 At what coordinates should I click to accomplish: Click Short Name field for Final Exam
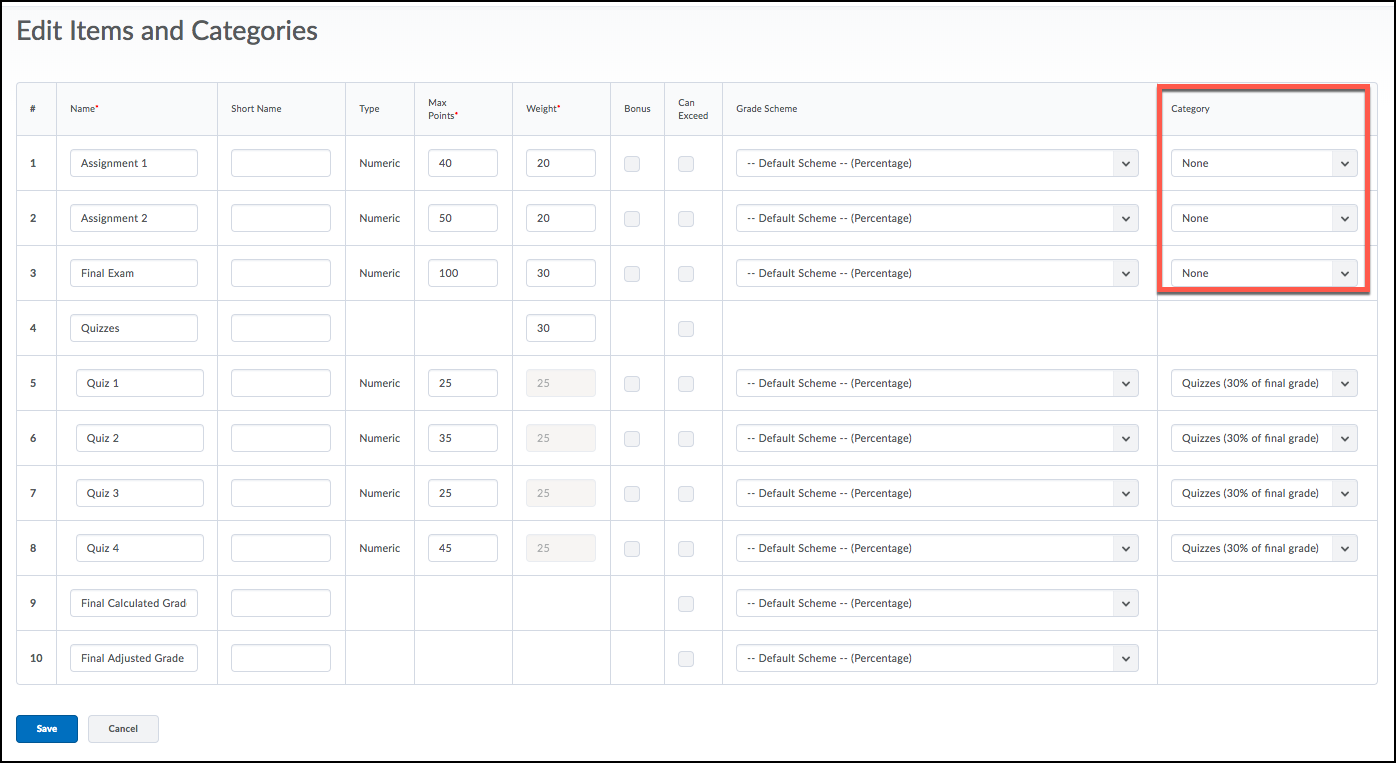point(281,273)
